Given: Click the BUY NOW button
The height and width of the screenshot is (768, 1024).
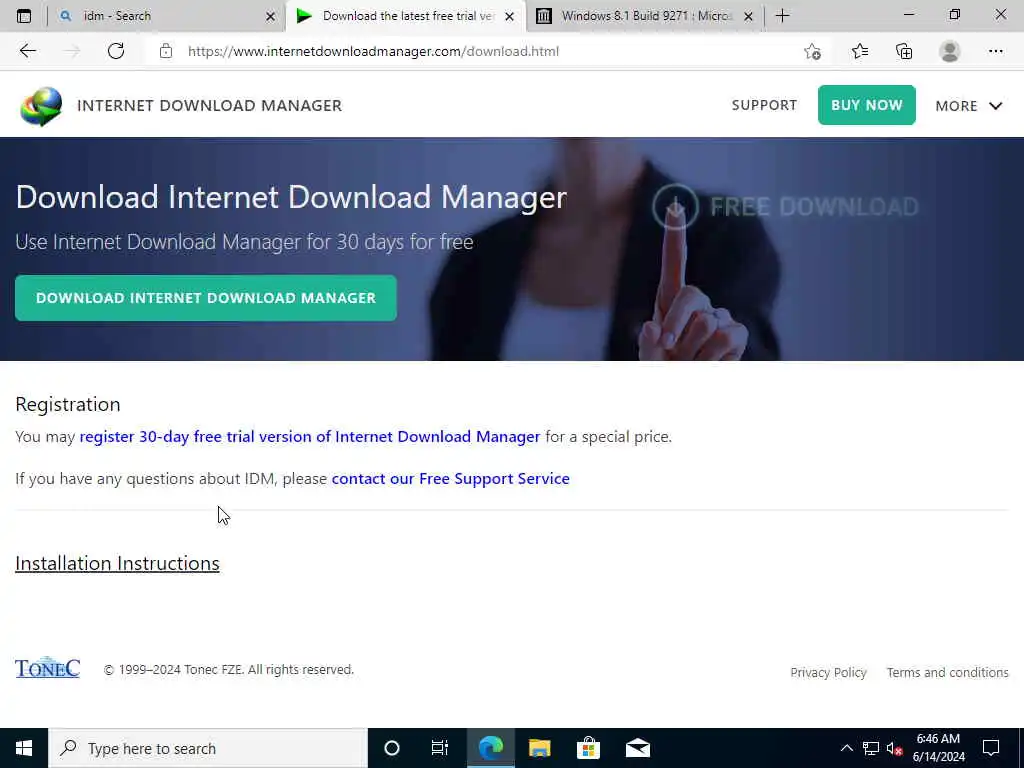Looking at the screenshot, I should 867,105.
